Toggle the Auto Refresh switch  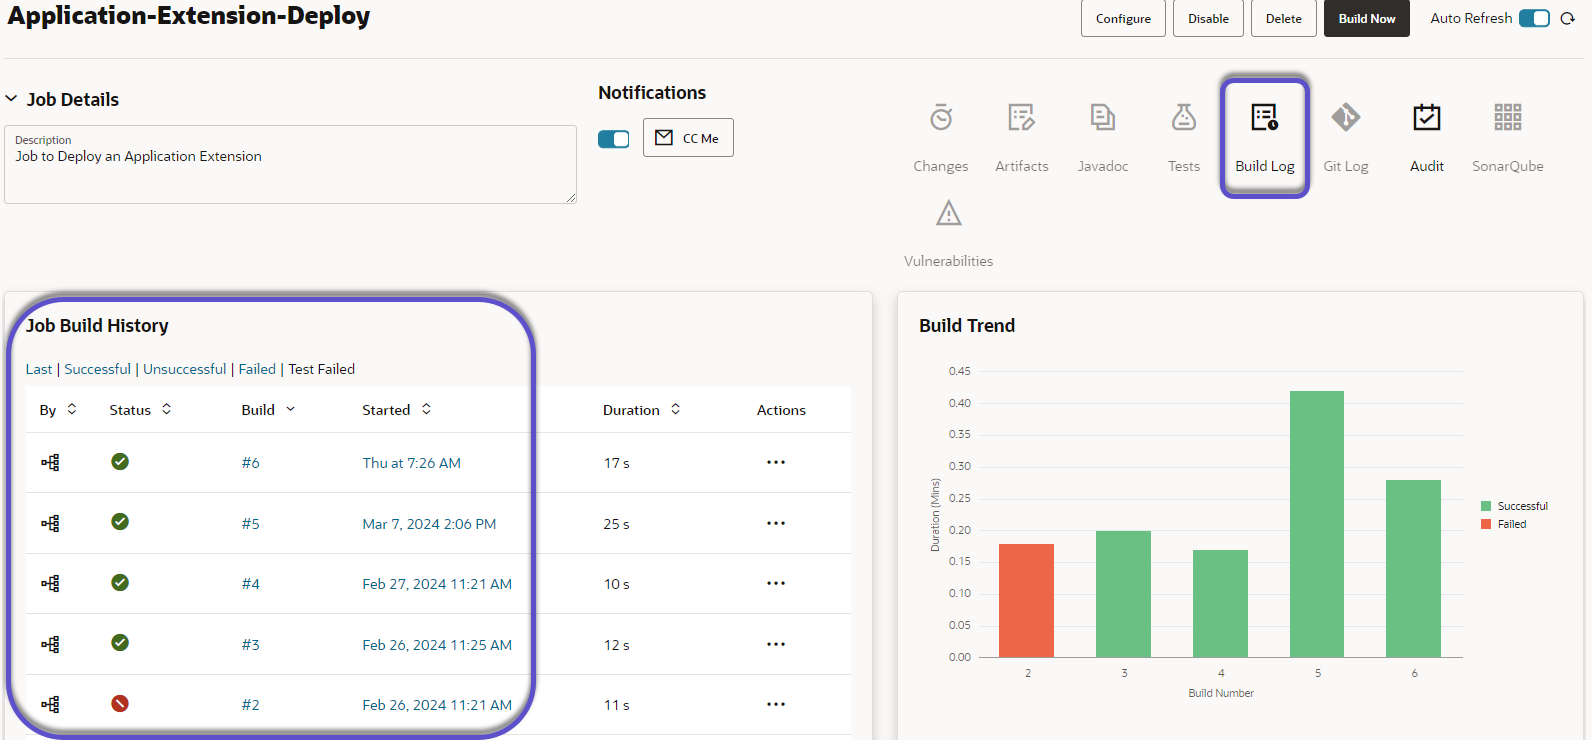[x=1534, y=19]
